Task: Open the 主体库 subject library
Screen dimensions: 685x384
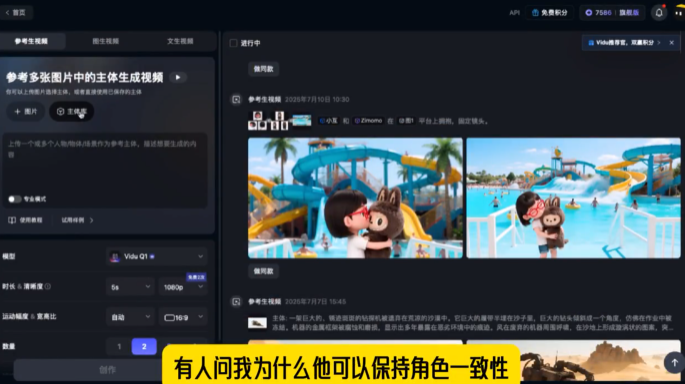Action: pos(72,111)
